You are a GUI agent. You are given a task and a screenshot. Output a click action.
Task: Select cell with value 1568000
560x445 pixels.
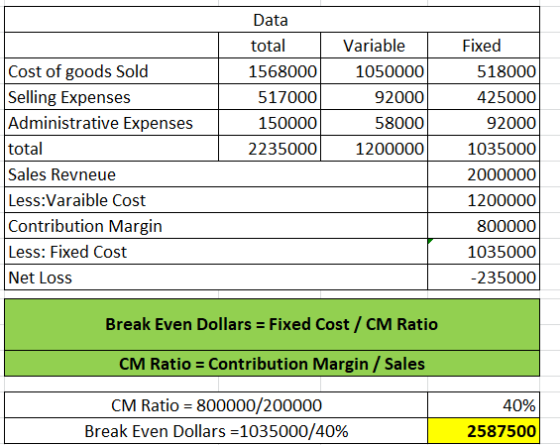tap(270, 71)
